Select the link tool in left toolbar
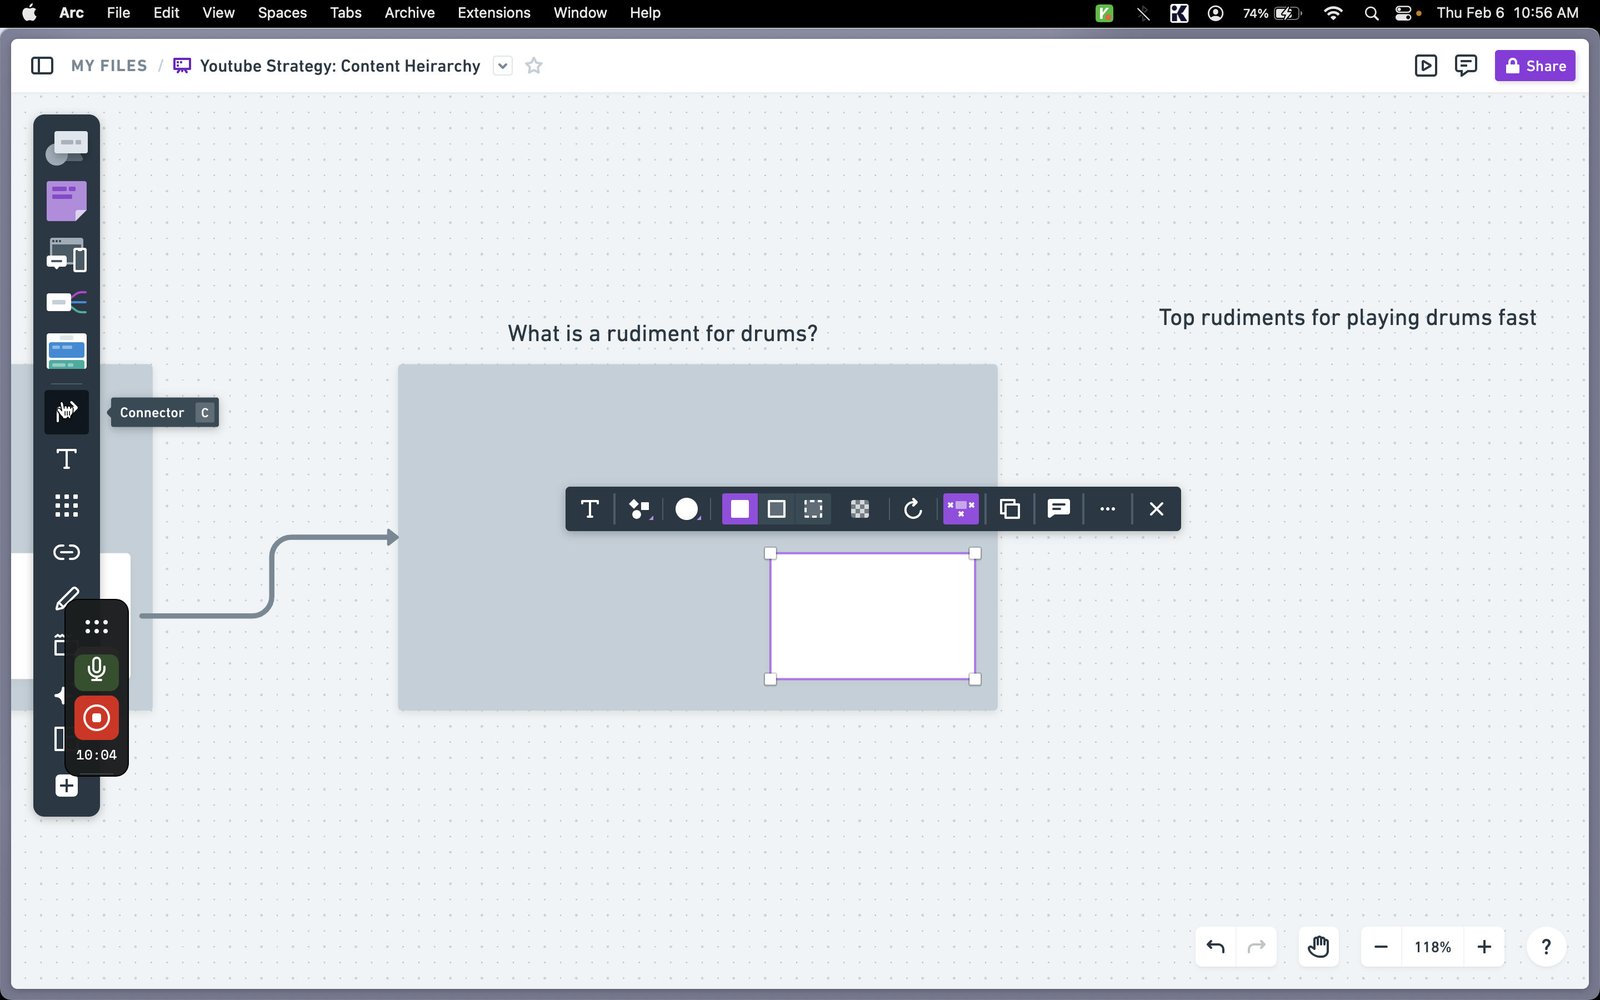 66,552
